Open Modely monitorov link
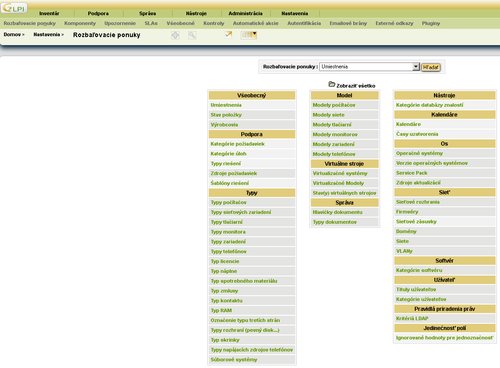500x368 pixels. click(335, 134)
